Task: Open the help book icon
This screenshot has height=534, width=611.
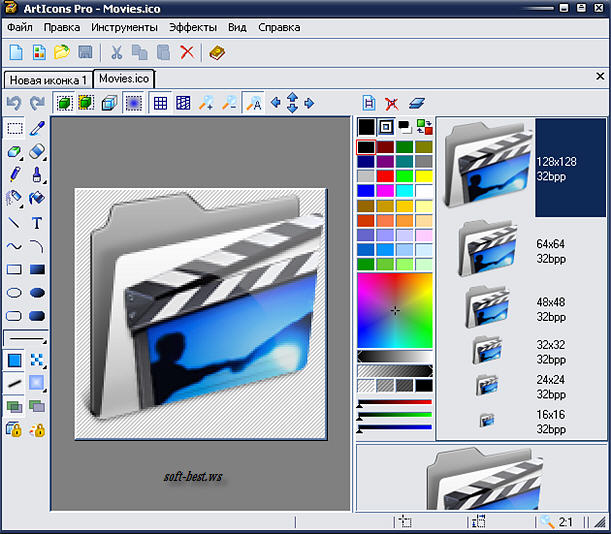Action: point(217,52)
